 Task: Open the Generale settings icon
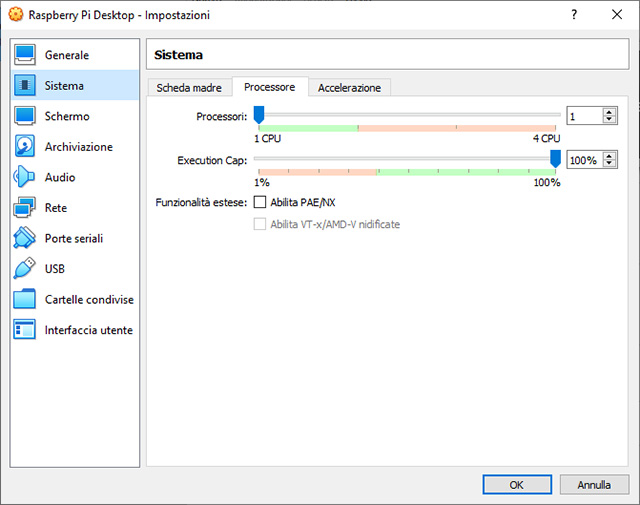tap(25, 55)
